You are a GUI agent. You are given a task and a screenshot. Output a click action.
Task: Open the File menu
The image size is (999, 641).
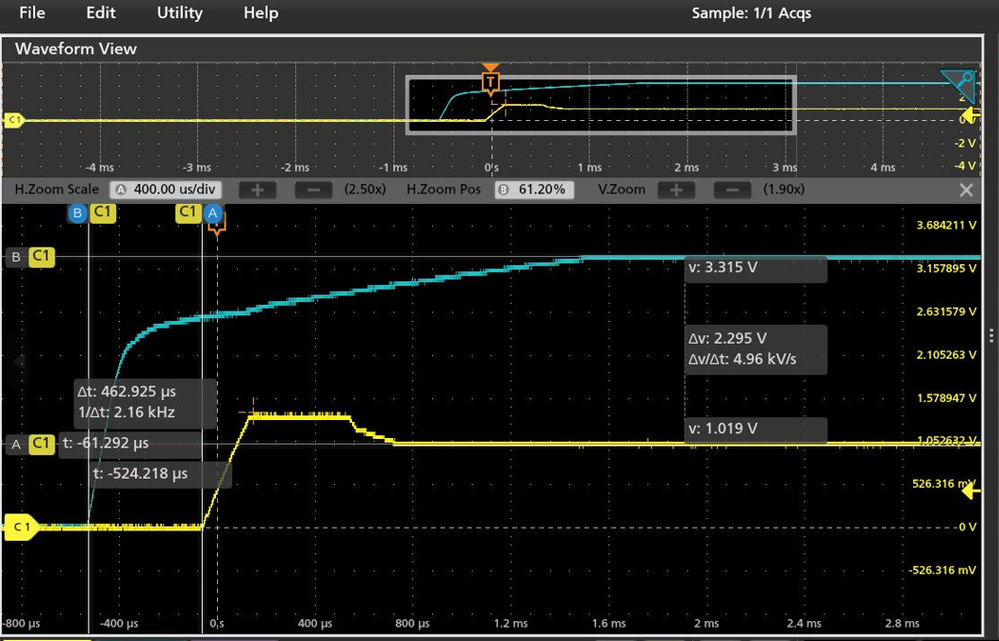pos(32,13)
